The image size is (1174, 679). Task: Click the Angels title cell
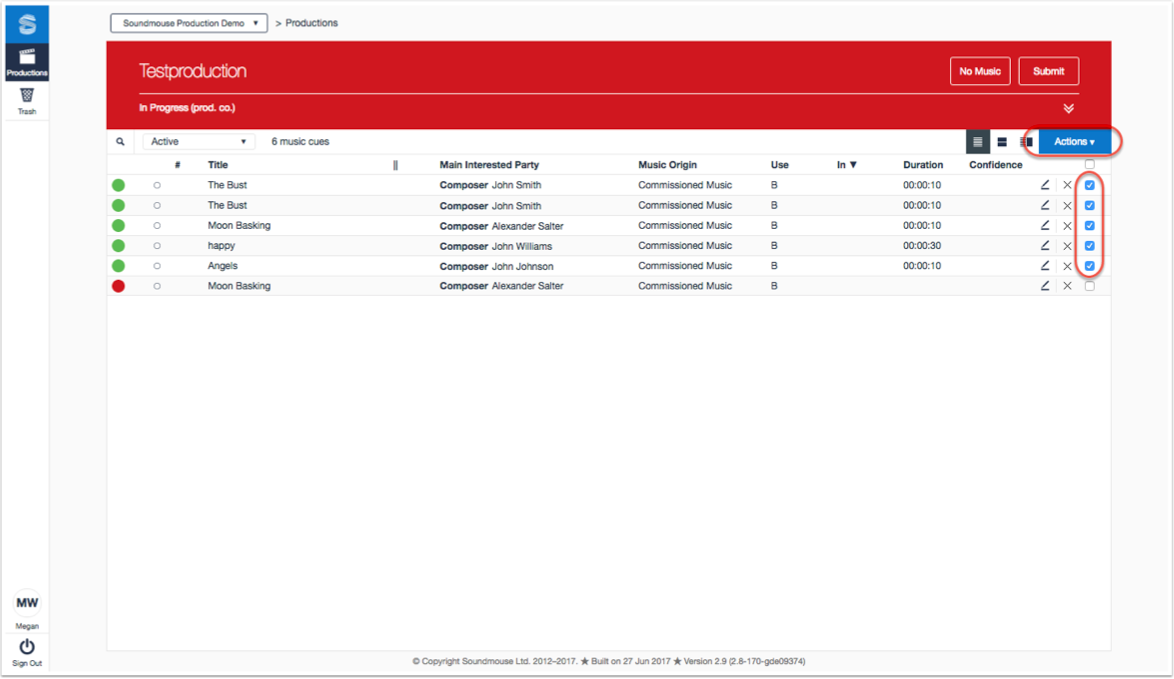[222, 266]
